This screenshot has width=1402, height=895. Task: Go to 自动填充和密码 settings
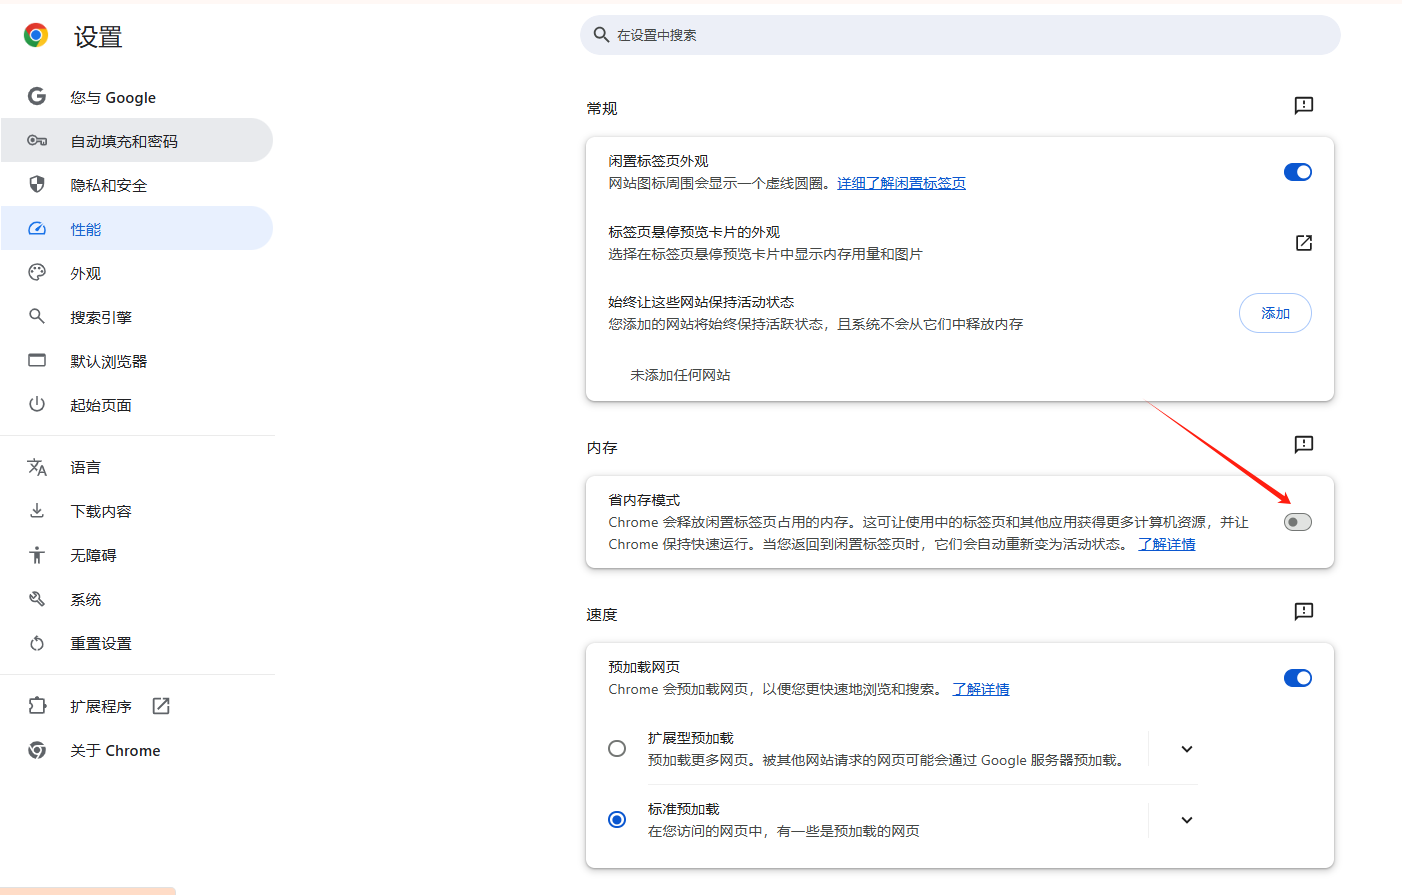(137, 141)
